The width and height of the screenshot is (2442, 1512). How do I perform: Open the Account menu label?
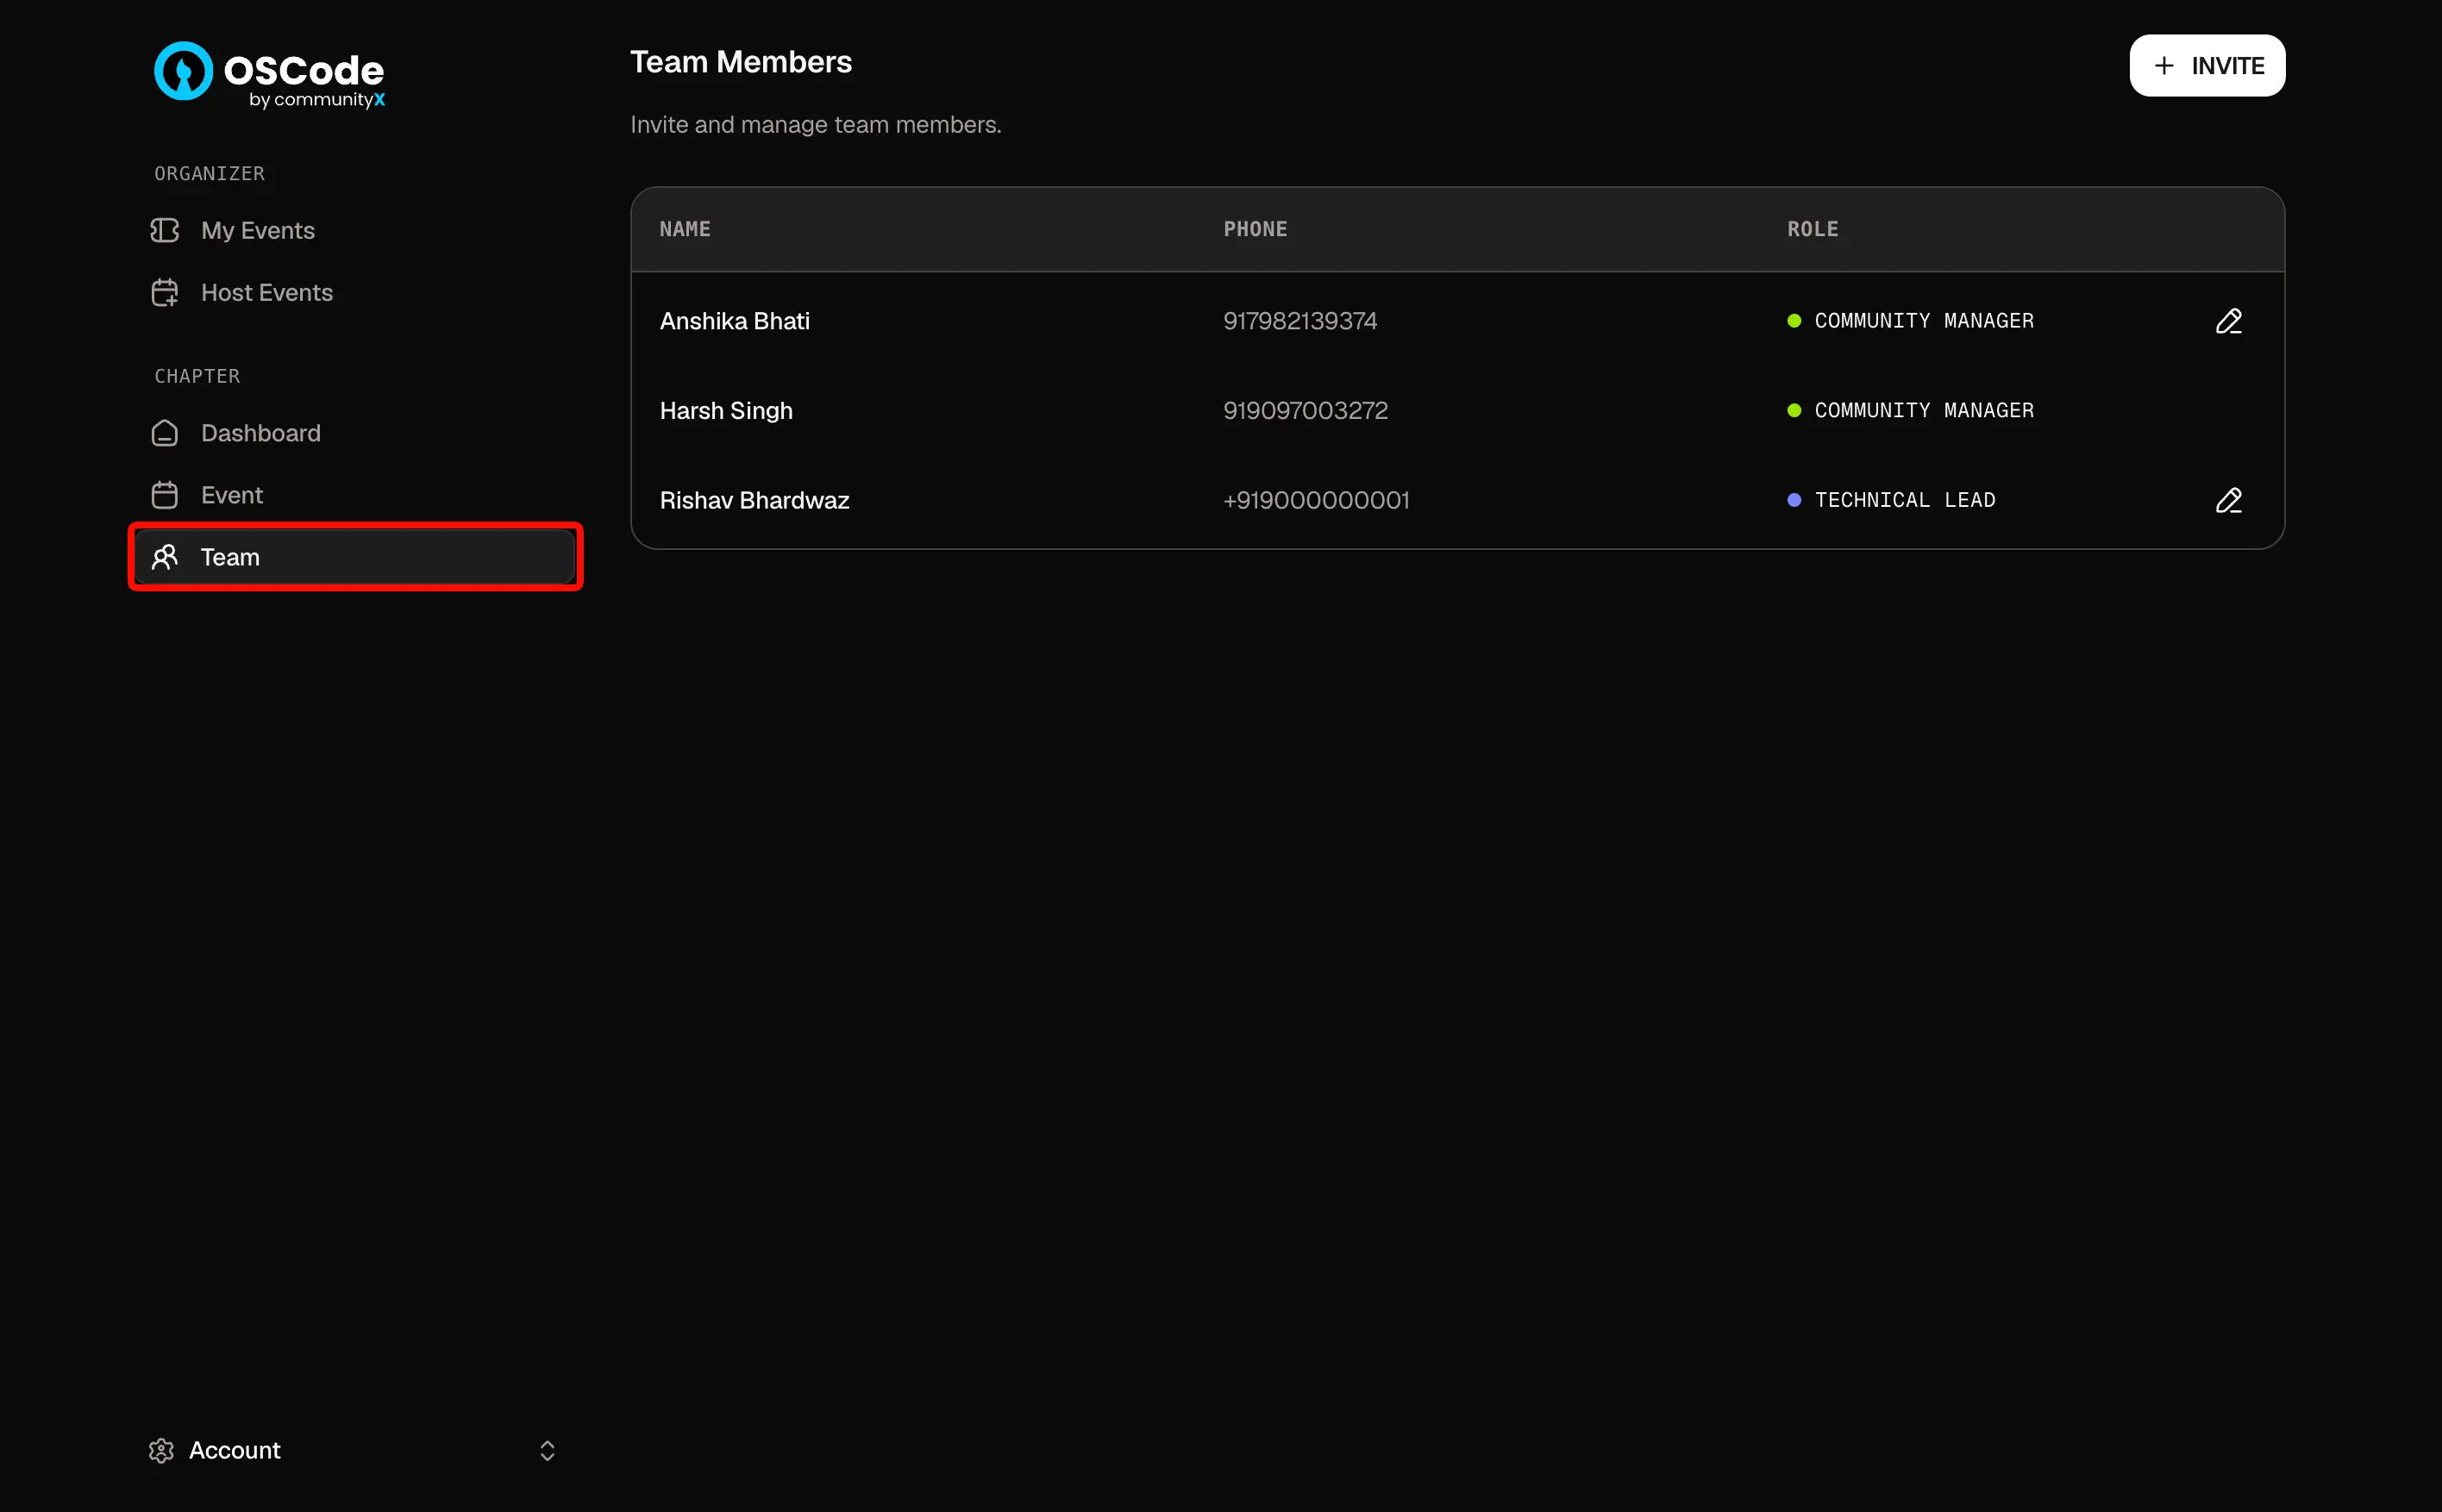click(x=235, y=1450)
